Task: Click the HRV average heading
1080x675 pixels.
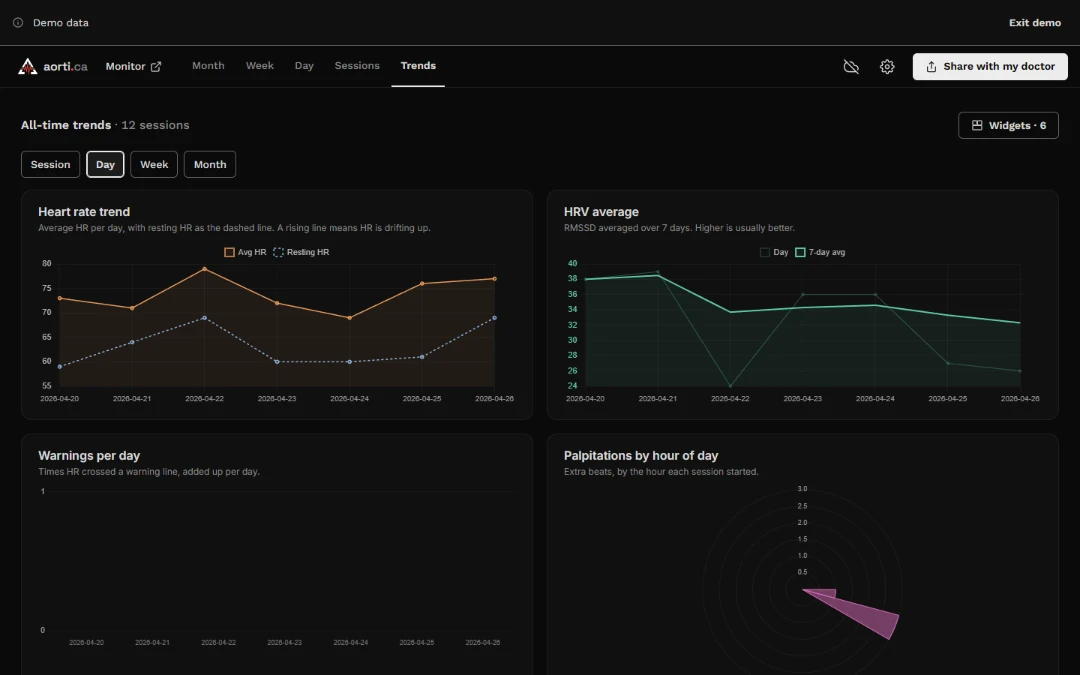Action: pos(601,211)
